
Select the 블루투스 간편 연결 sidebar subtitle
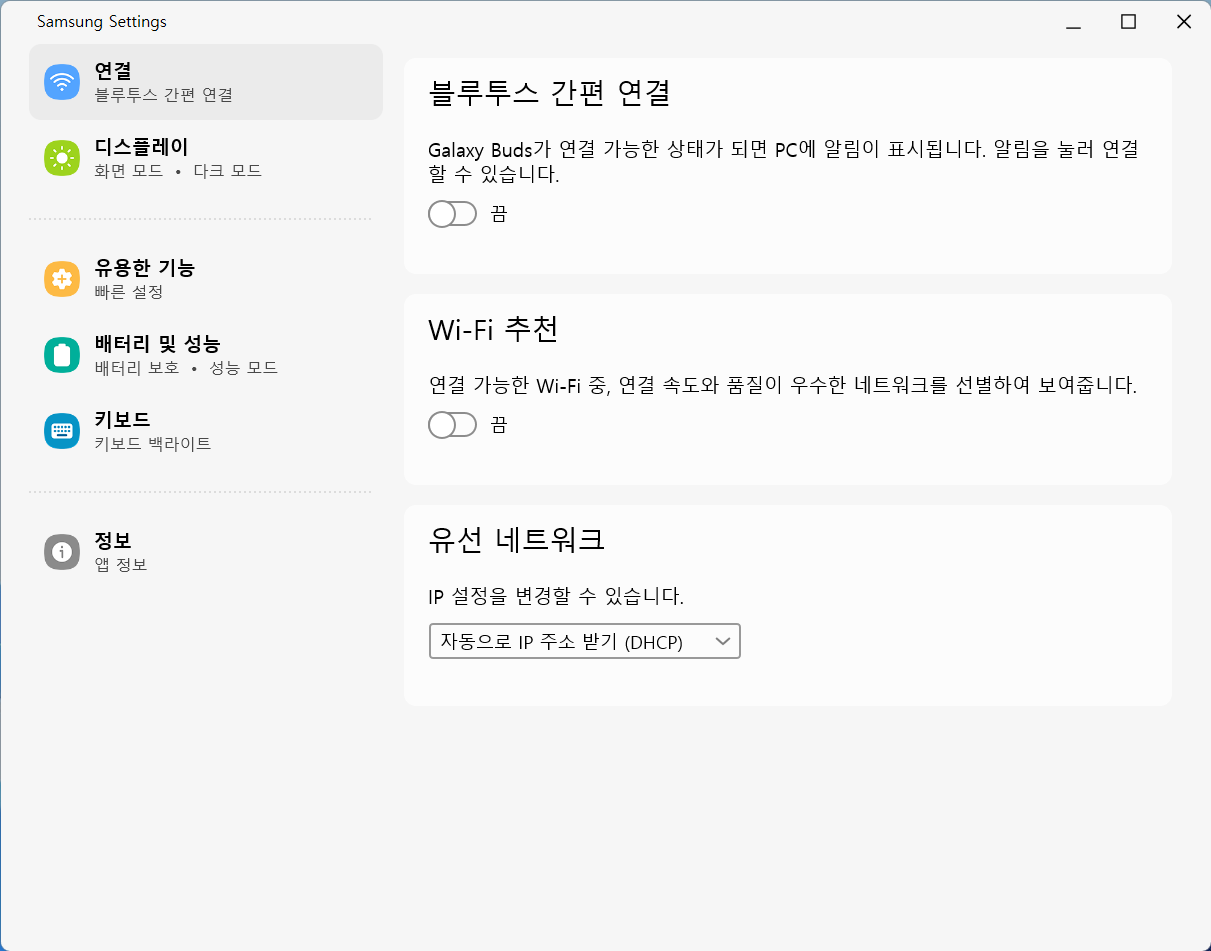click(x=163, y=95)
